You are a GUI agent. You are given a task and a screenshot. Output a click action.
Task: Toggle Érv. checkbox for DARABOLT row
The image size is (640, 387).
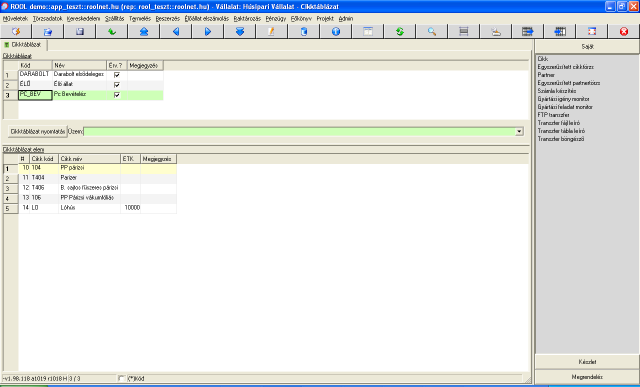(x=117, y=75)
